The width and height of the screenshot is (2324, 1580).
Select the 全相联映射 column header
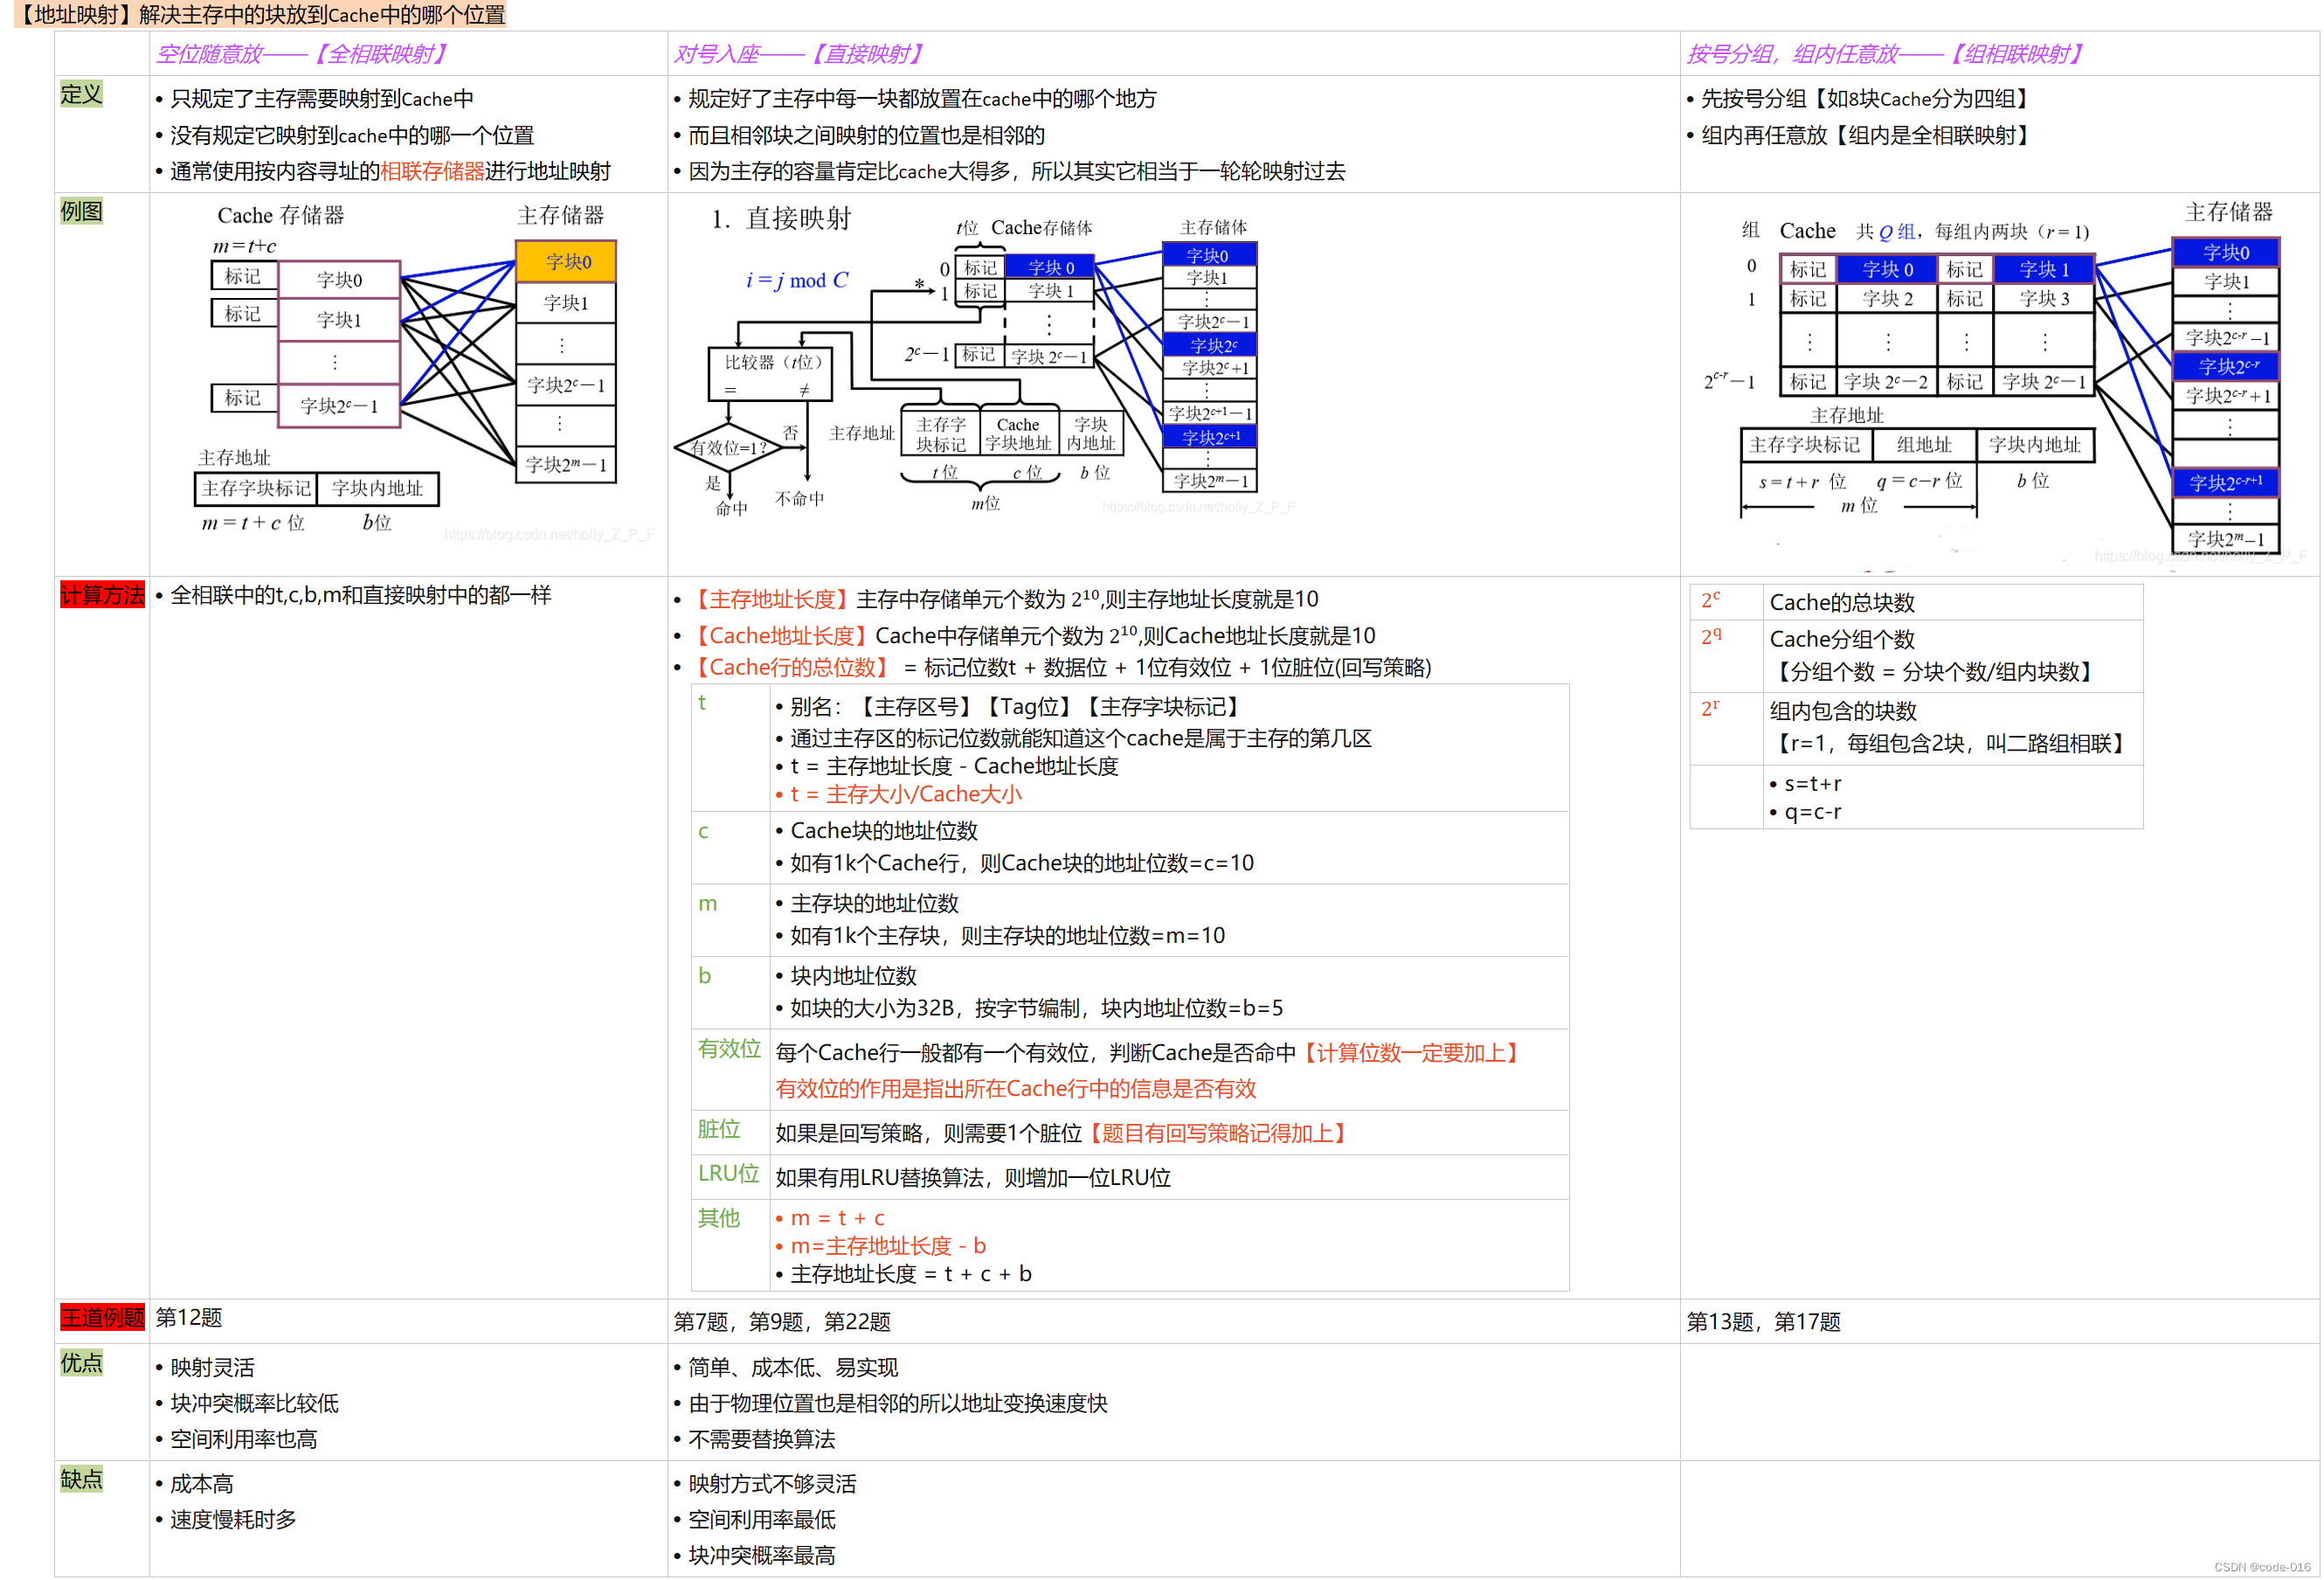302,54
